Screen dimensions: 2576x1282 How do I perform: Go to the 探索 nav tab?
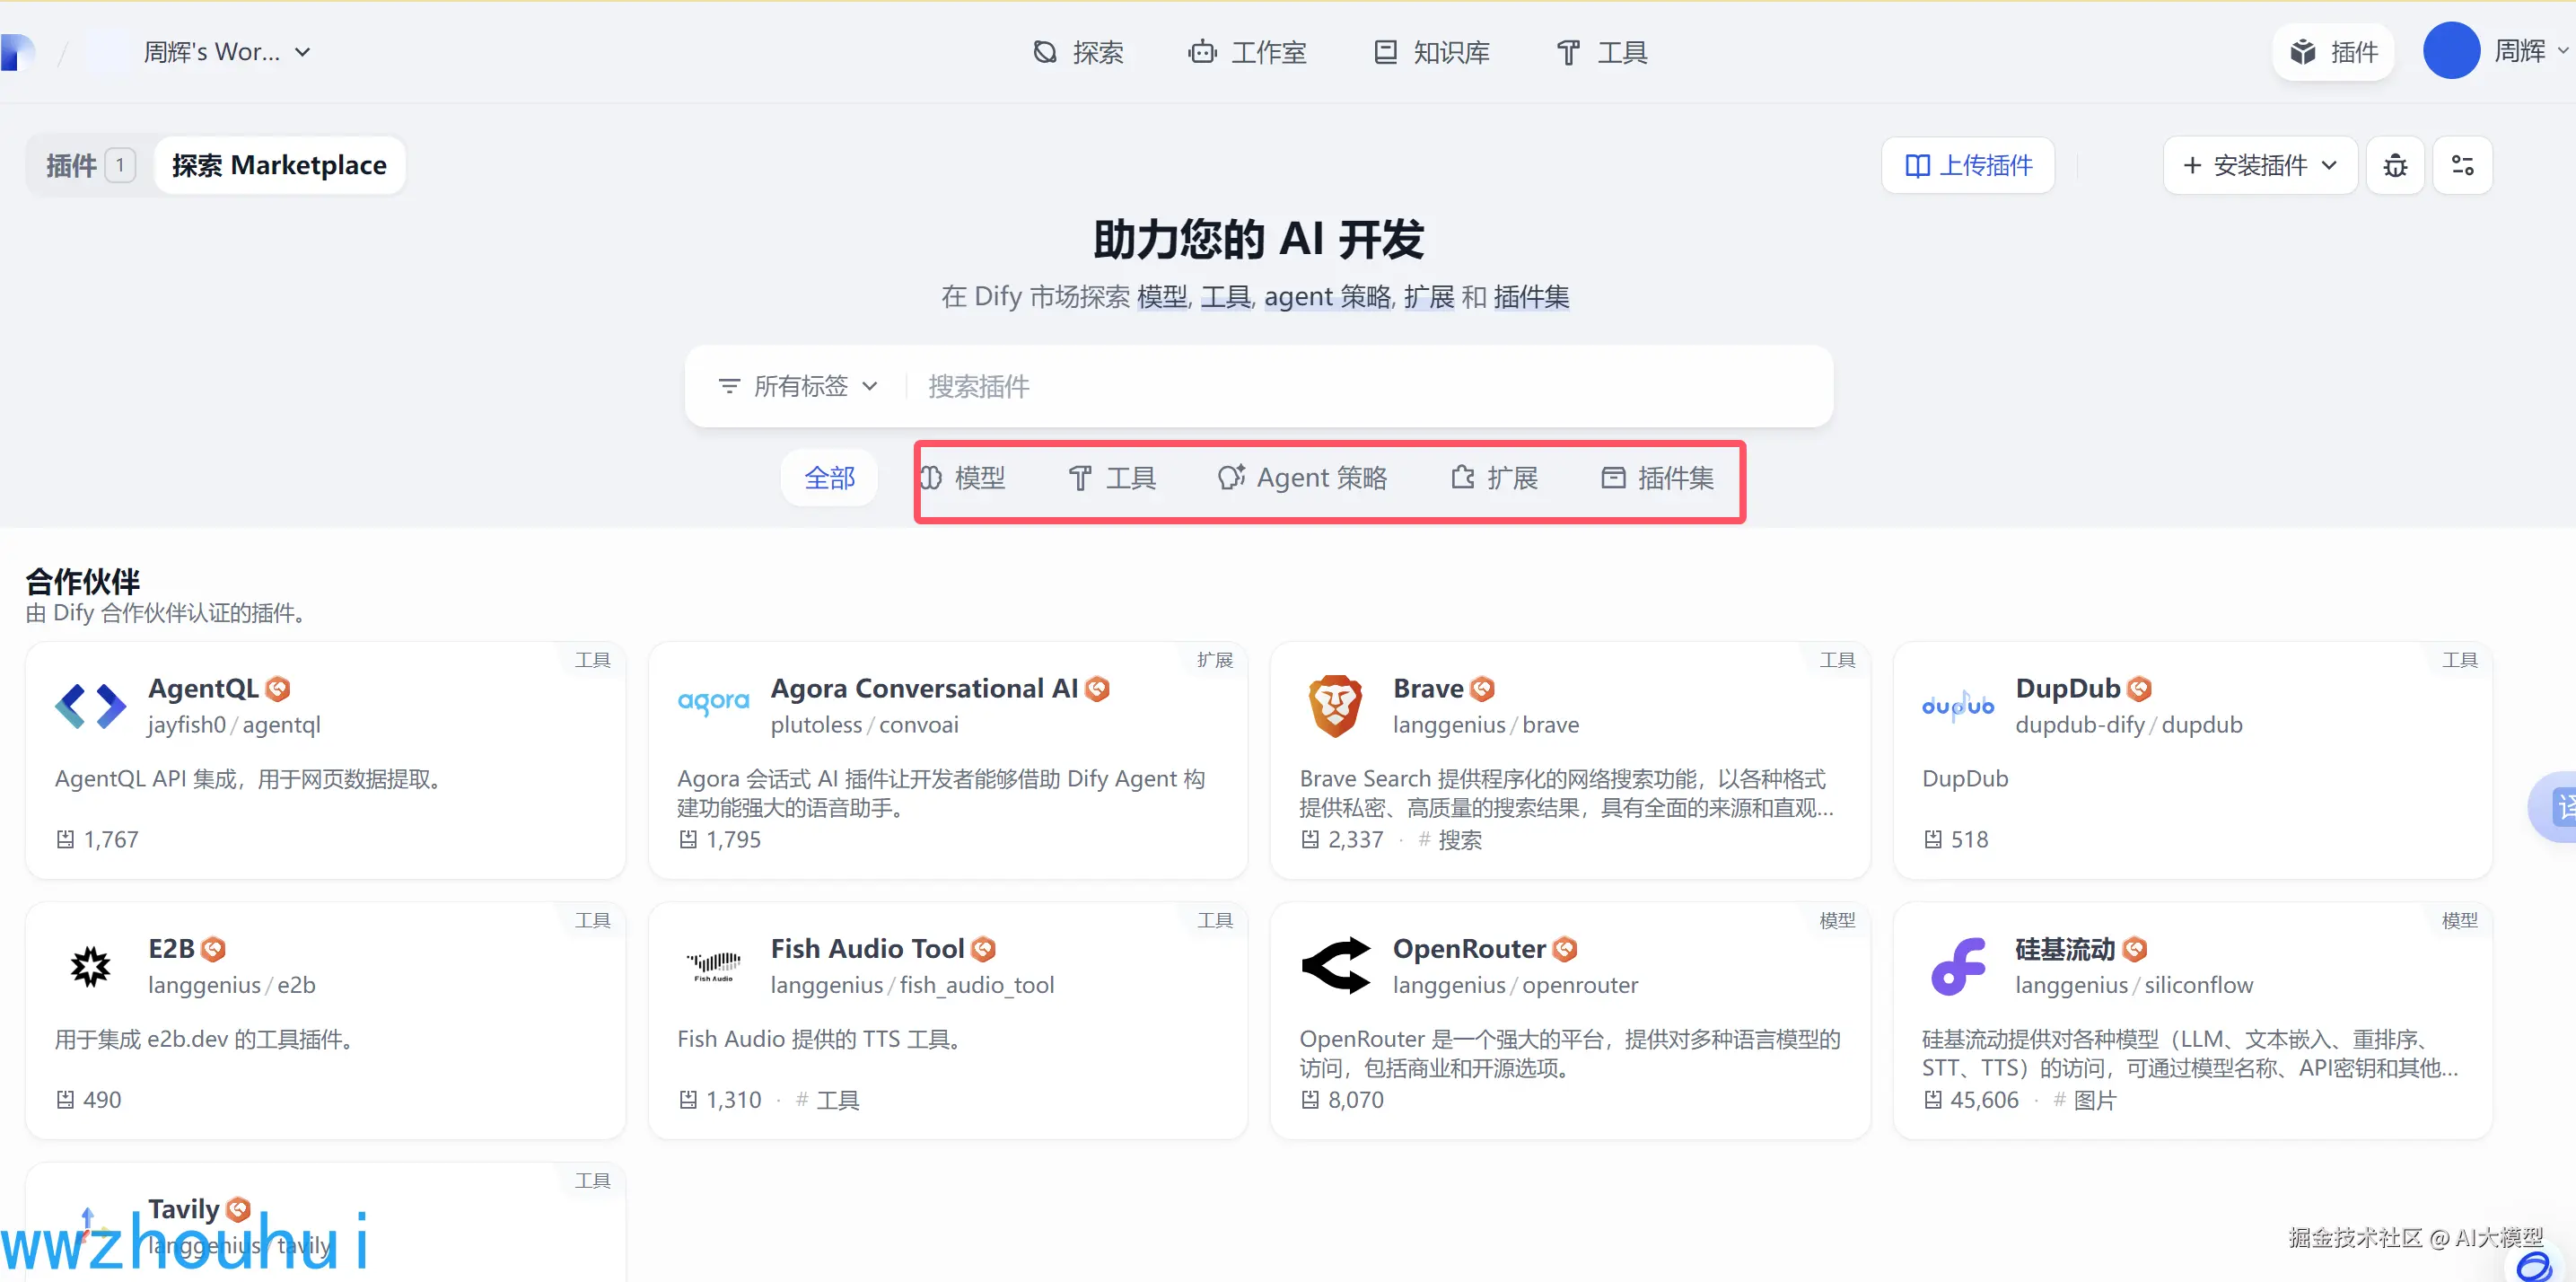pyautogui.click(x=1078, y=52)
